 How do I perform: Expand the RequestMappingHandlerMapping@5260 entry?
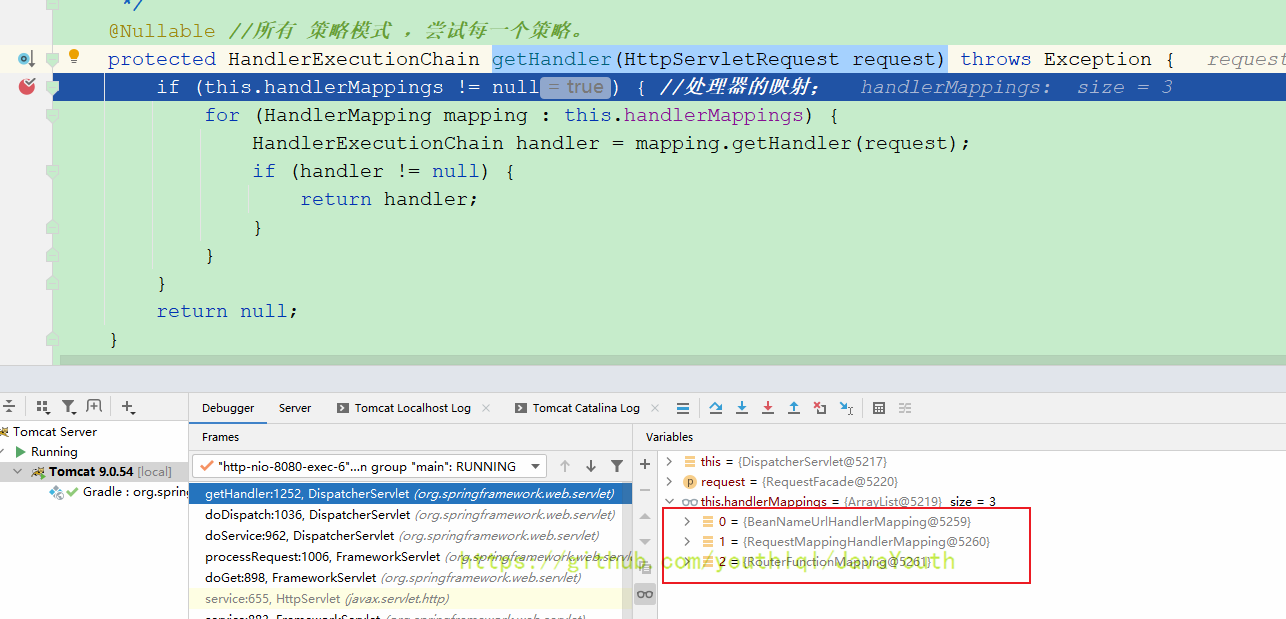point(687,542)
